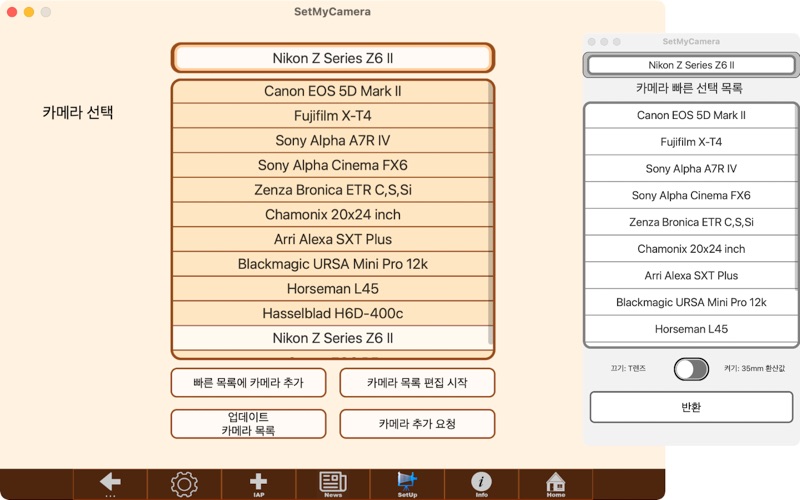The image size is (800, 500).
Task: Toggle the T렌즈 / 35mm 환산값 switch
Action: pos(691,369)
